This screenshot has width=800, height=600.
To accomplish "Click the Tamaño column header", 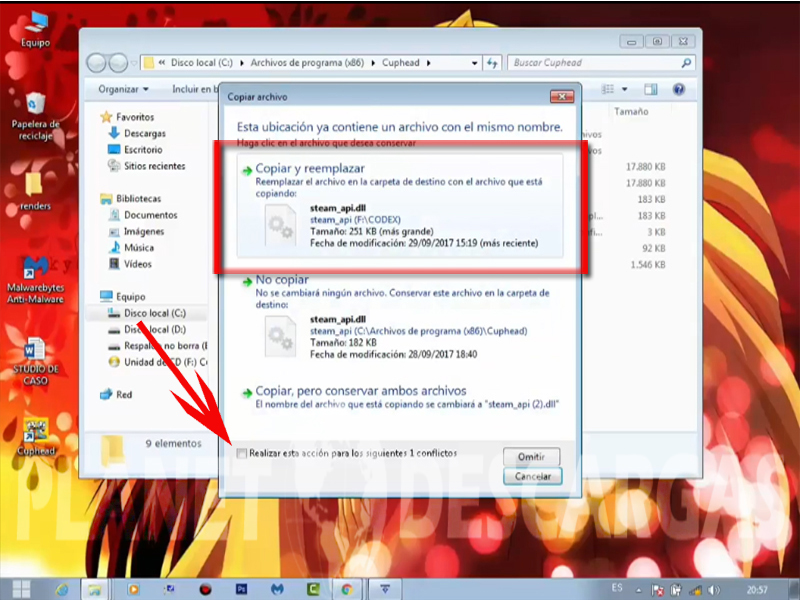I will pyautogui.click(x=631, y=111).
